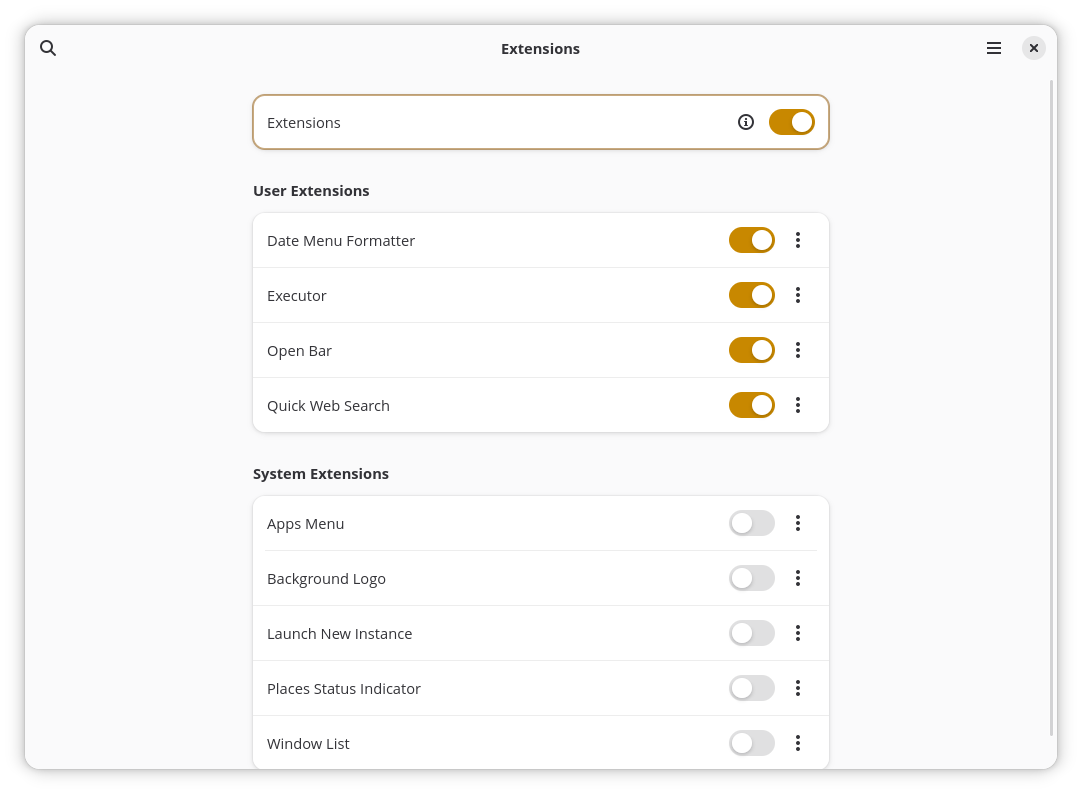Open the three-dot menu for Date Menu Formatter

pos(798,240)
